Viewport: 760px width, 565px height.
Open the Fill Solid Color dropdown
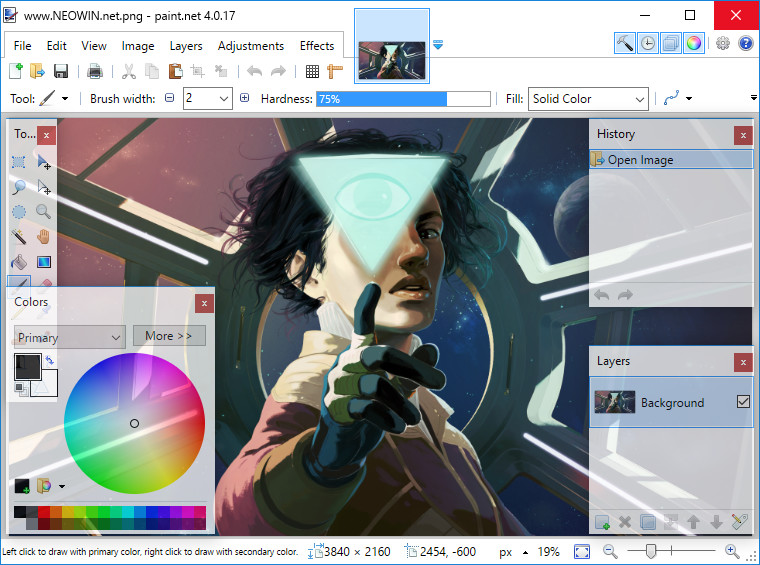coord(588,99)
